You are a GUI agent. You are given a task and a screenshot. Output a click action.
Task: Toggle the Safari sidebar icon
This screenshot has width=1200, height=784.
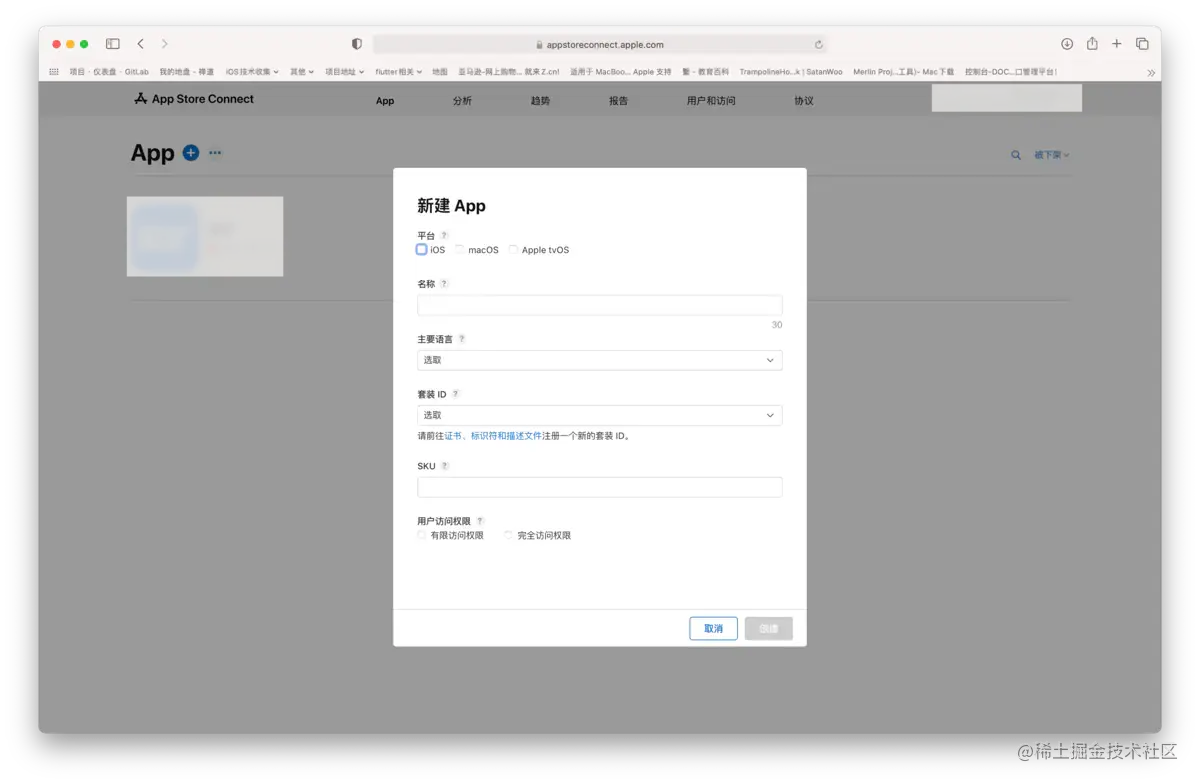click(113, 44)
